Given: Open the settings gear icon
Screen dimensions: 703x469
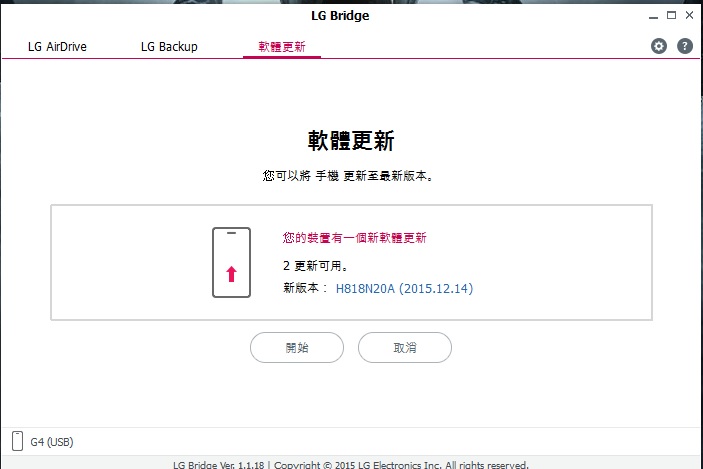Looking at the screenshot, I should pyautogui.click(x=659, y=46).
